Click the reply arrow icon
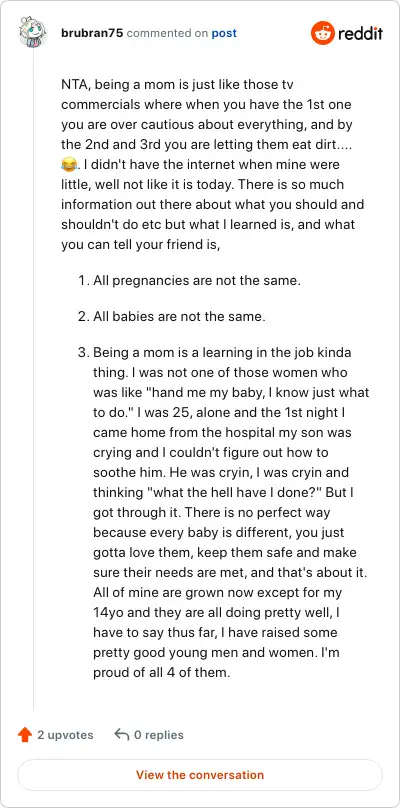Viewport: 400px width, 808px height. [x=121, y=734]
